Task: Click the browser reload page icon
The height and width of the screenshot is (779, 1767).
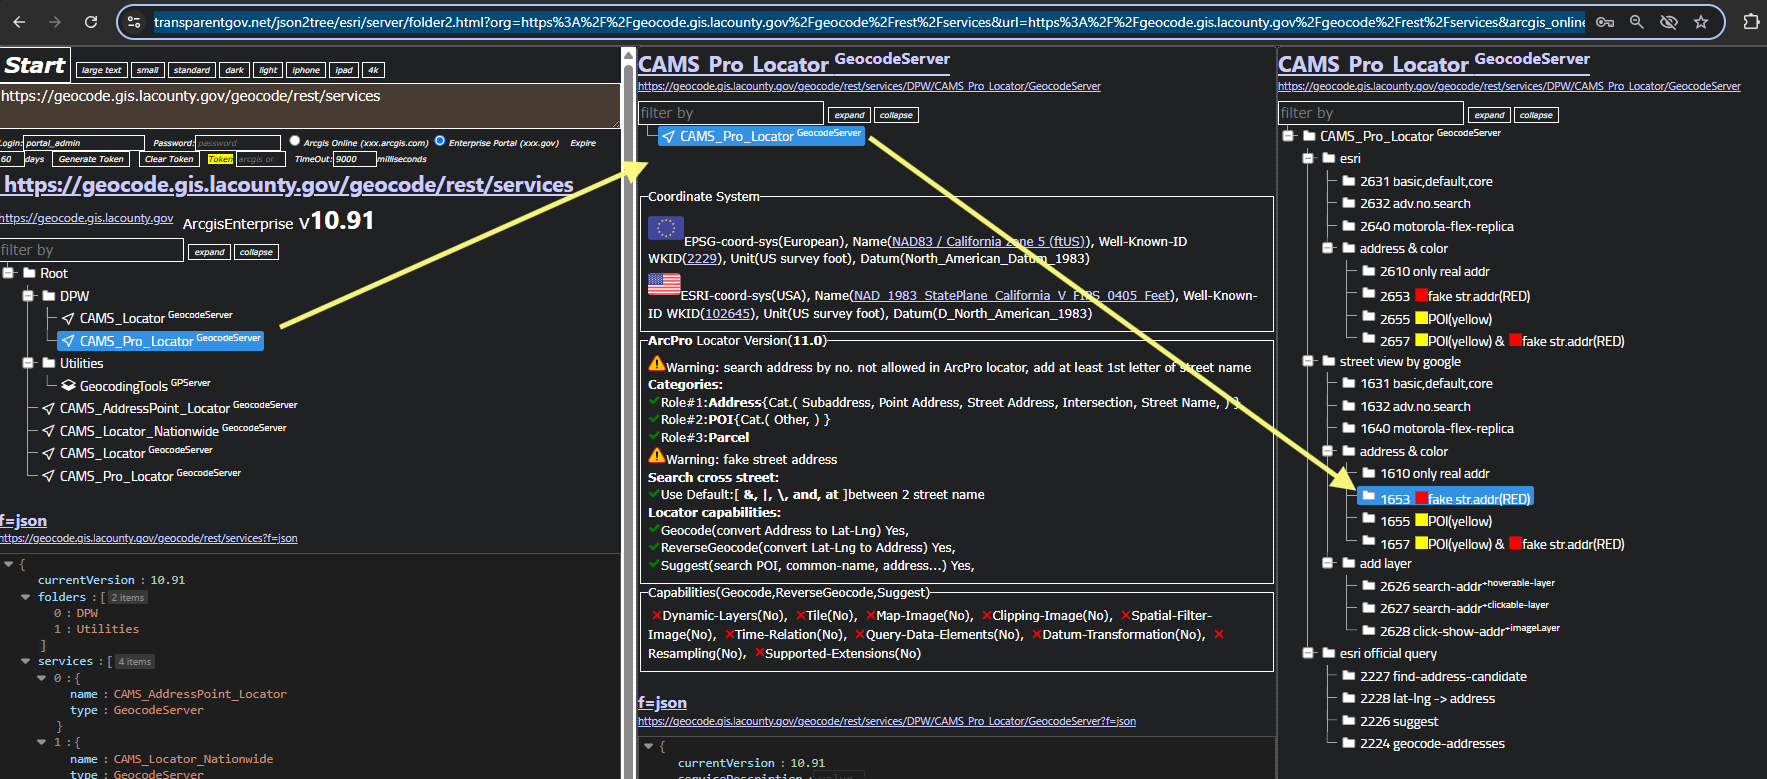Action: 91,21
